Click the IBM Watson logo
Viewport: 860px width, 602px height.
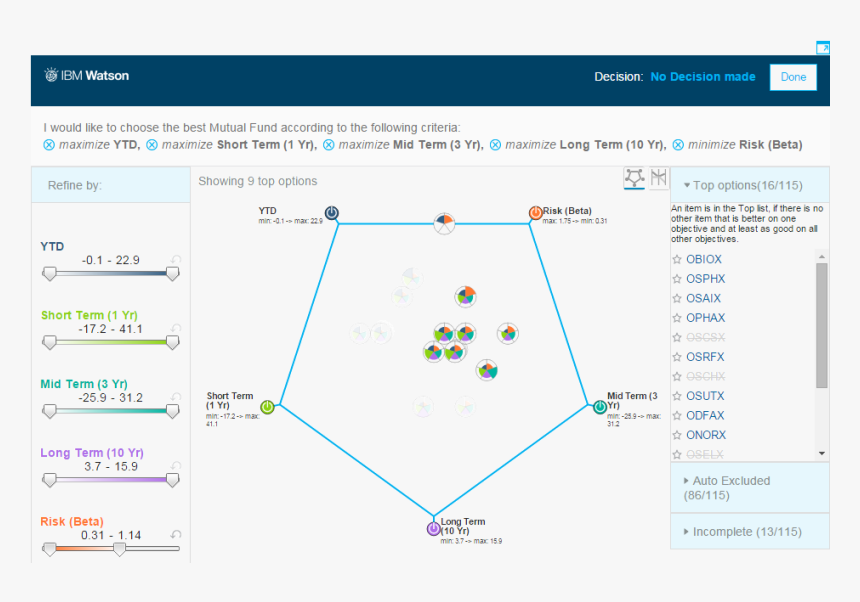87,76
